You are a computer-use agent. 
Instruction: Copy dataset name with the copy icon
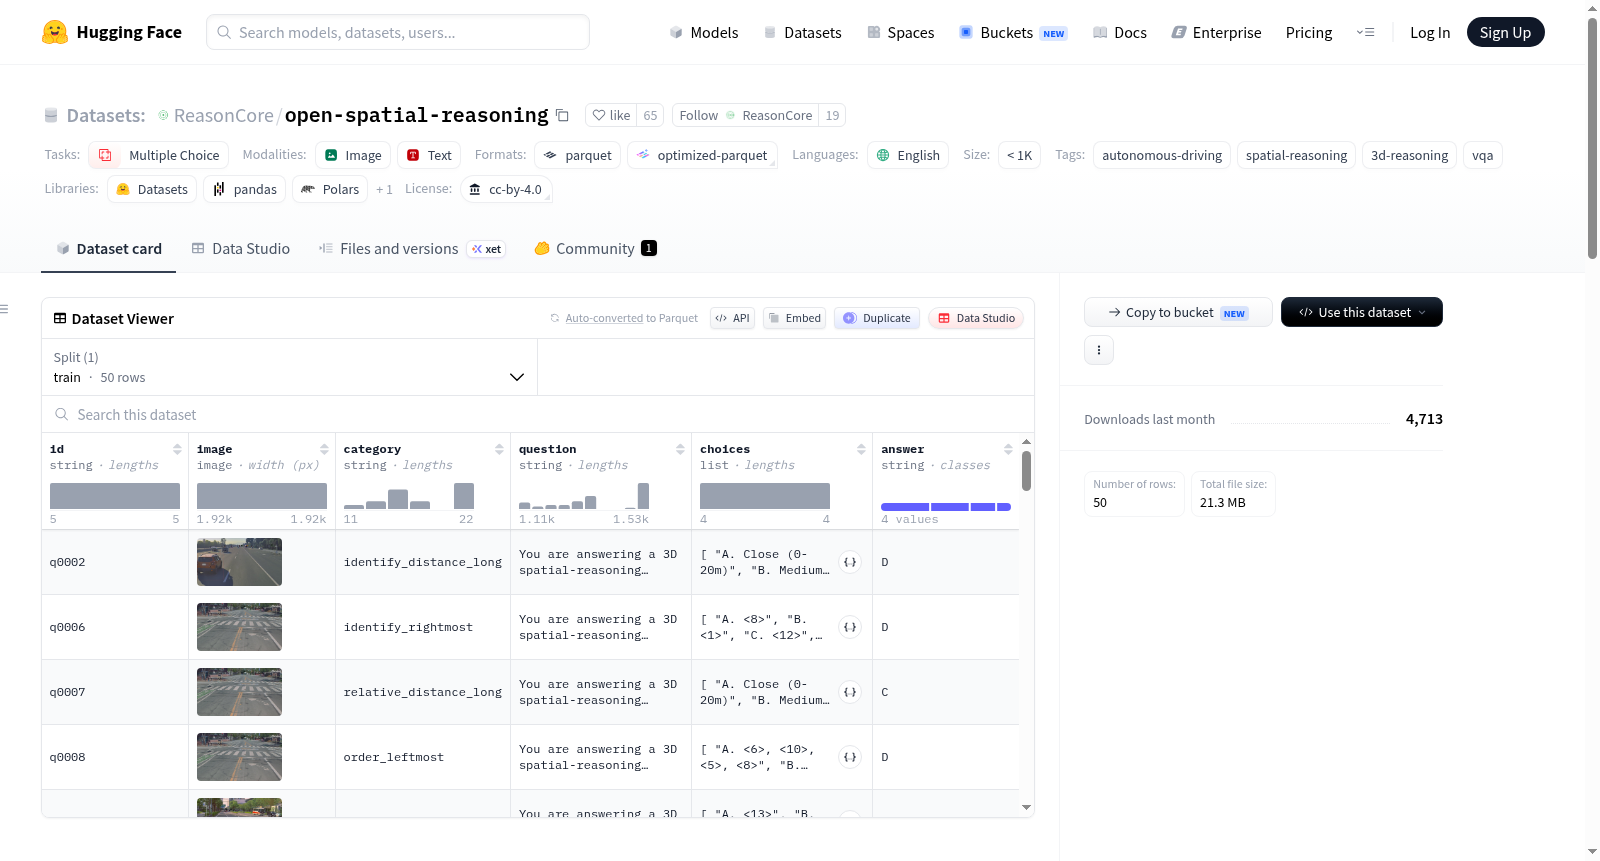pyautogui.click(x=562, y=115)
